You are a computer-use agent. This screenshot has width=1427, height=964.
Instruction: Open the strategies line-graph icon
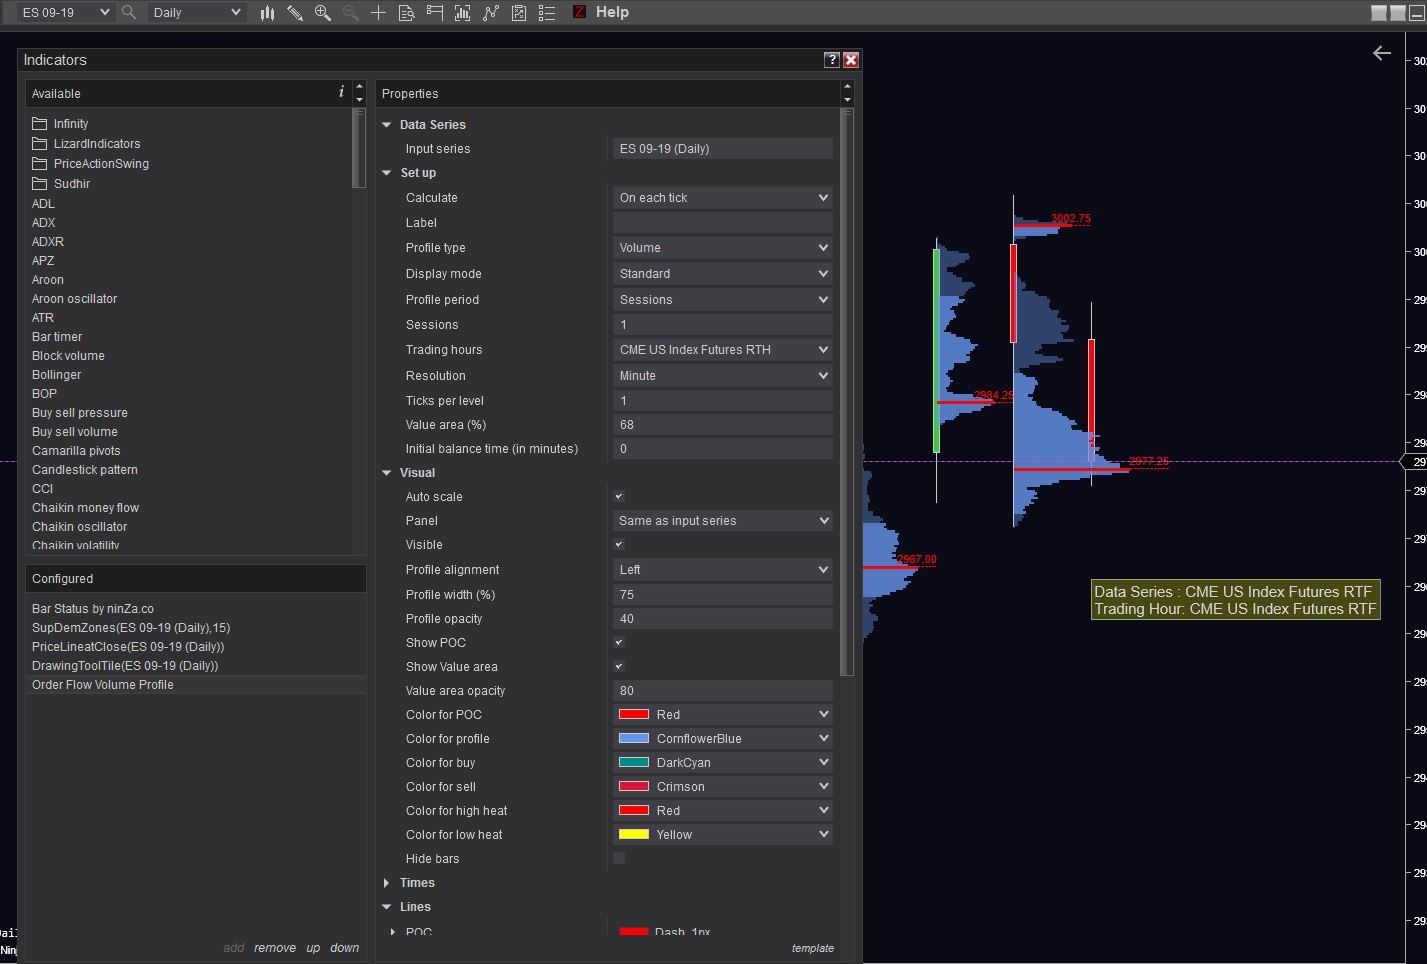point(490,13)
